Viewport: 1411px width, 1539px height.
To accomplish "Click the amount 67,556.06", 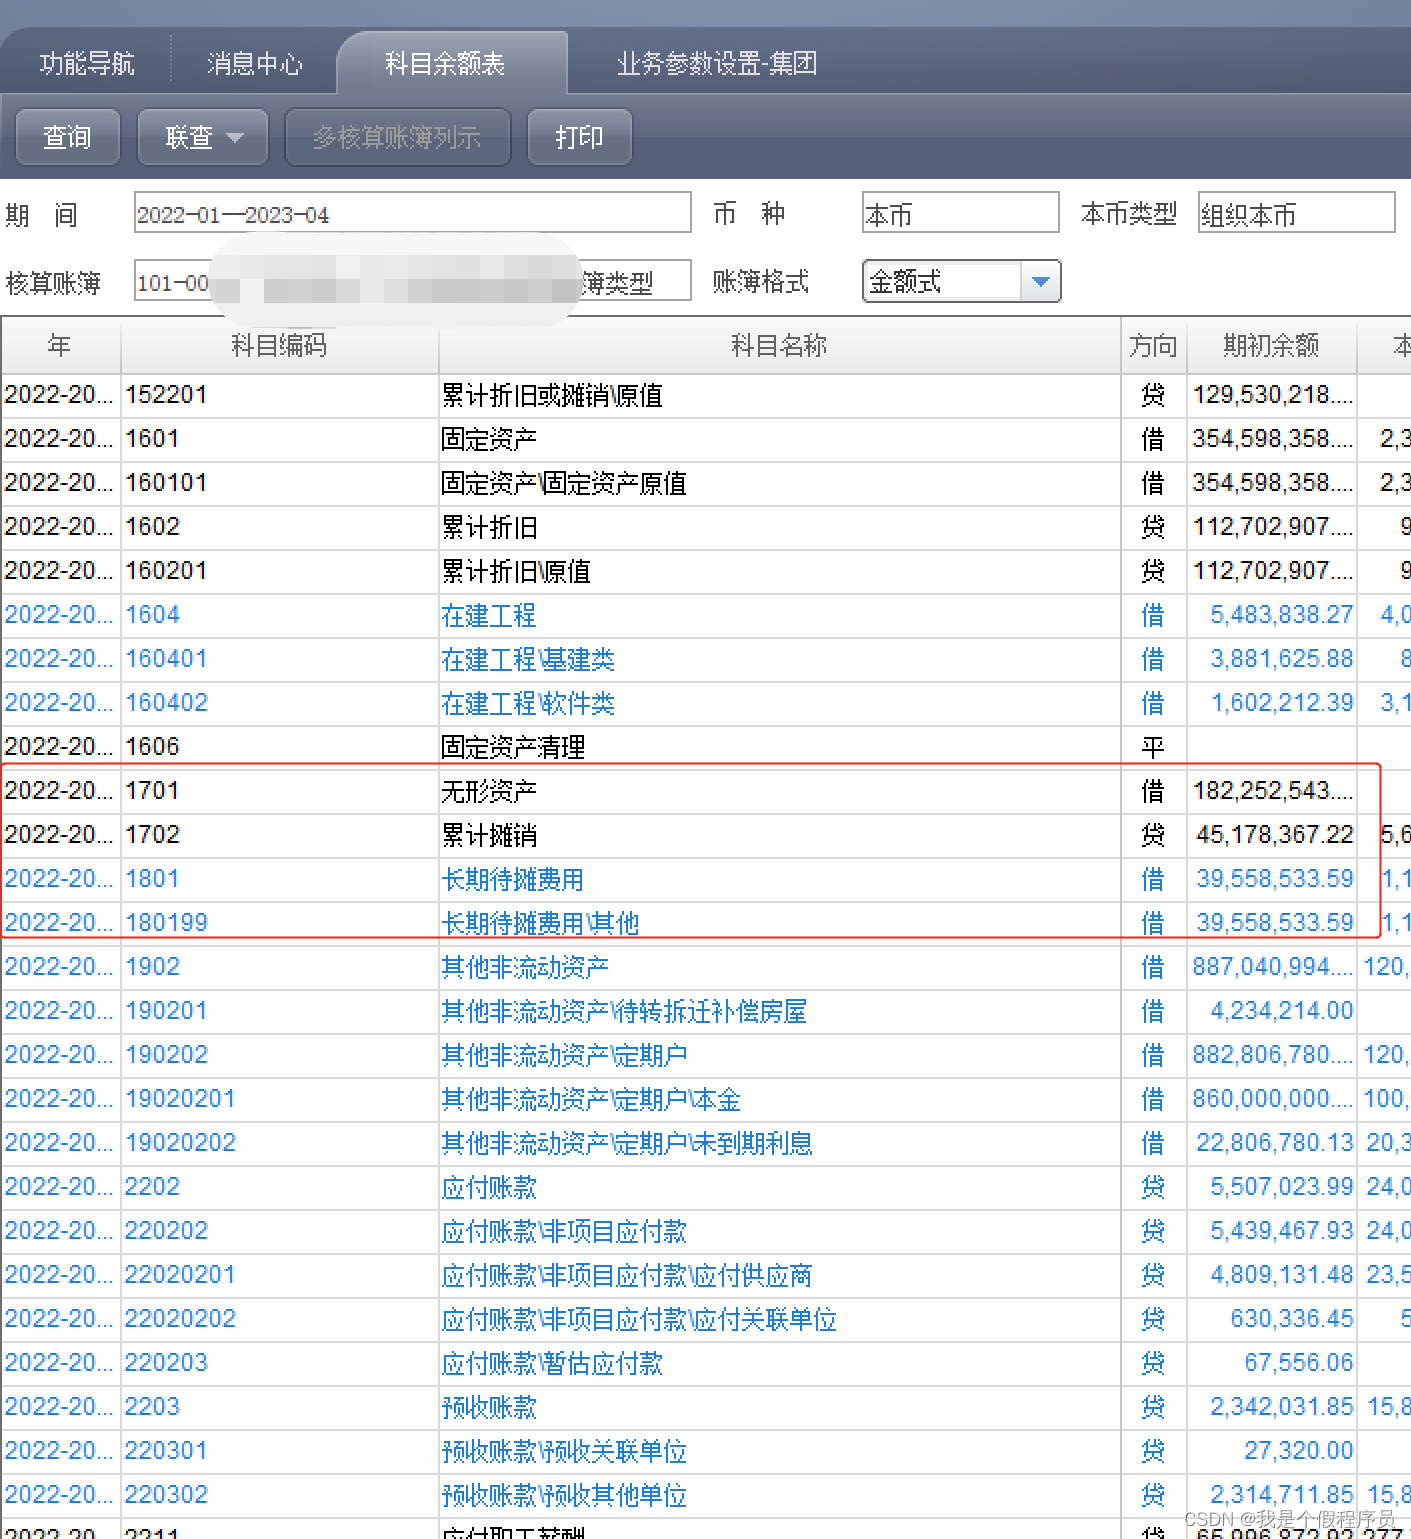I will pyautogui.click(x=1298, y=1363).
